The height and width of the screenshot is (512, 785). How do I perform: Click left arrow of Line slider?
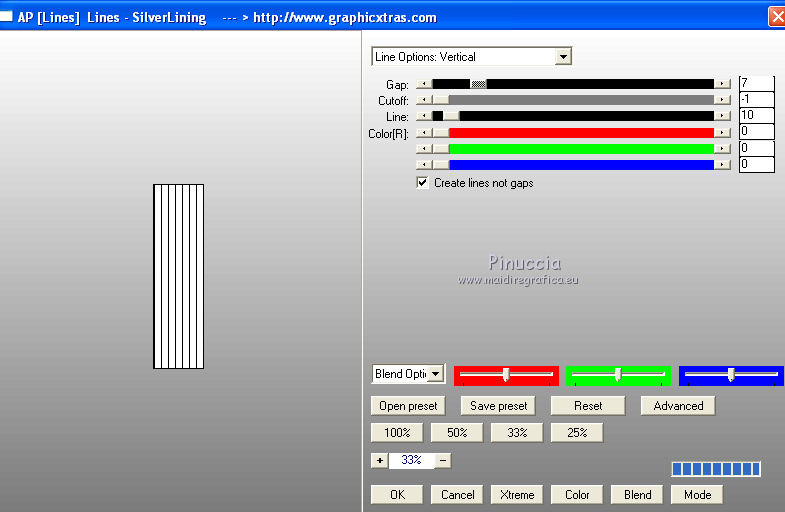point(424,116)
